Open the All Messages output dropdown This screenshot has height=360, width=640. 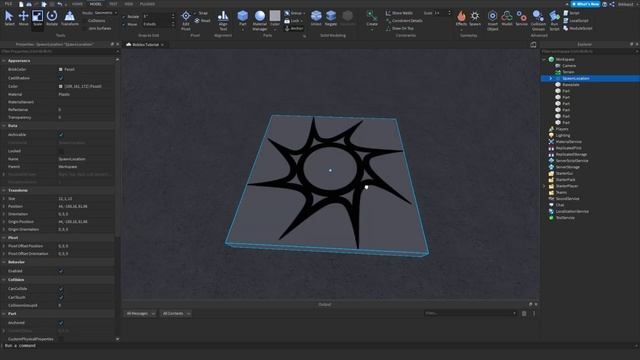140,313
